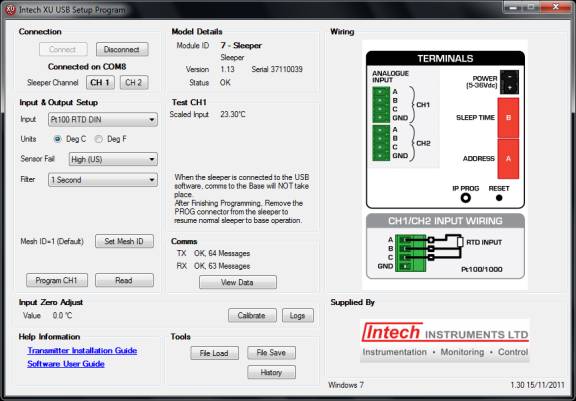This screenshot has width=576, height=401.
Task: Open the Software User Guide link
Action: coord(66,364)
